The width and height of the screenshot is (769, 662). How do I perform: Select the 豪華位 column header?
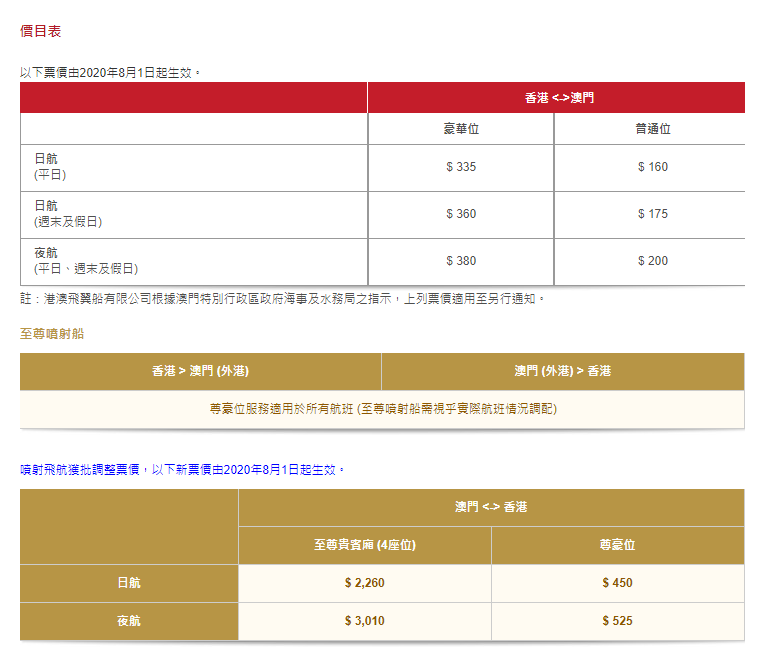coord(460,129)
